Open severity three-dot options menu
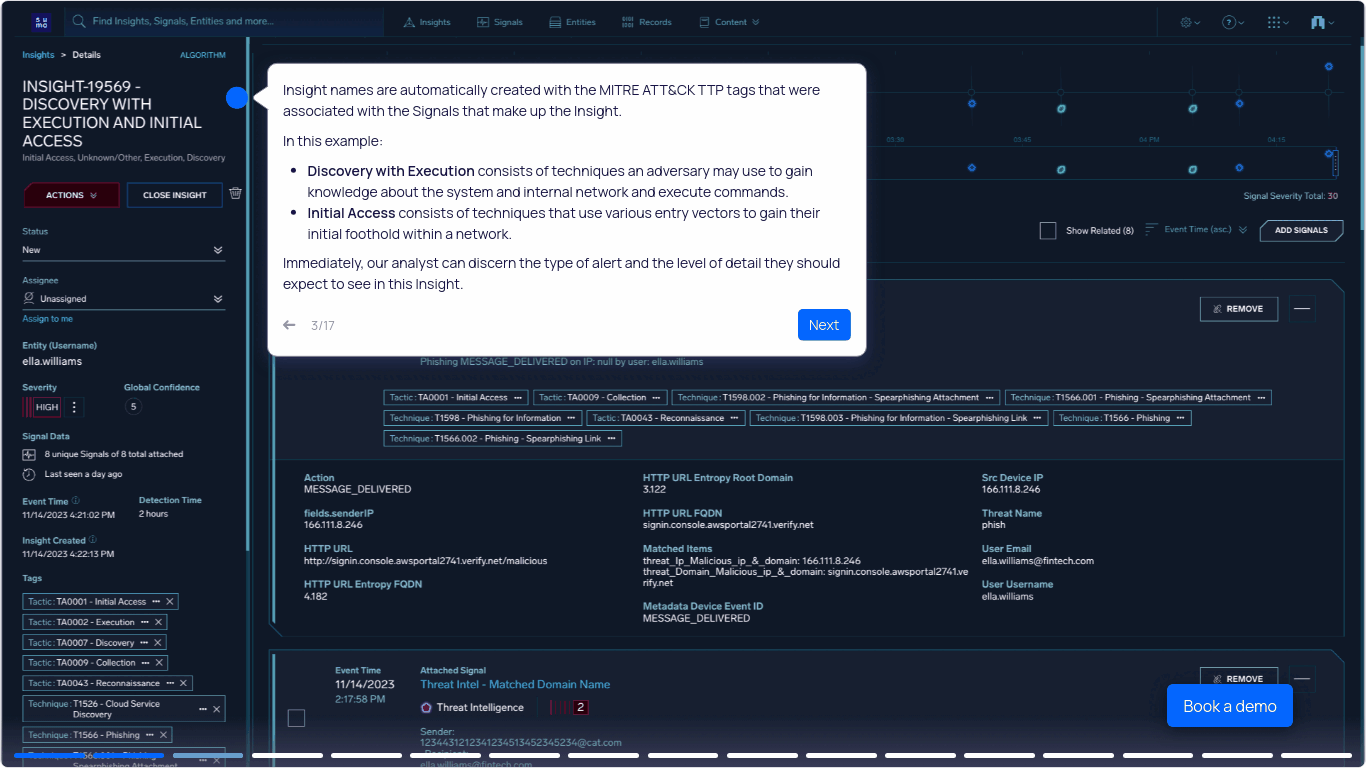The width and height of the screenshot is (1366, 768). pyautogui.click(x=74, y=407)
